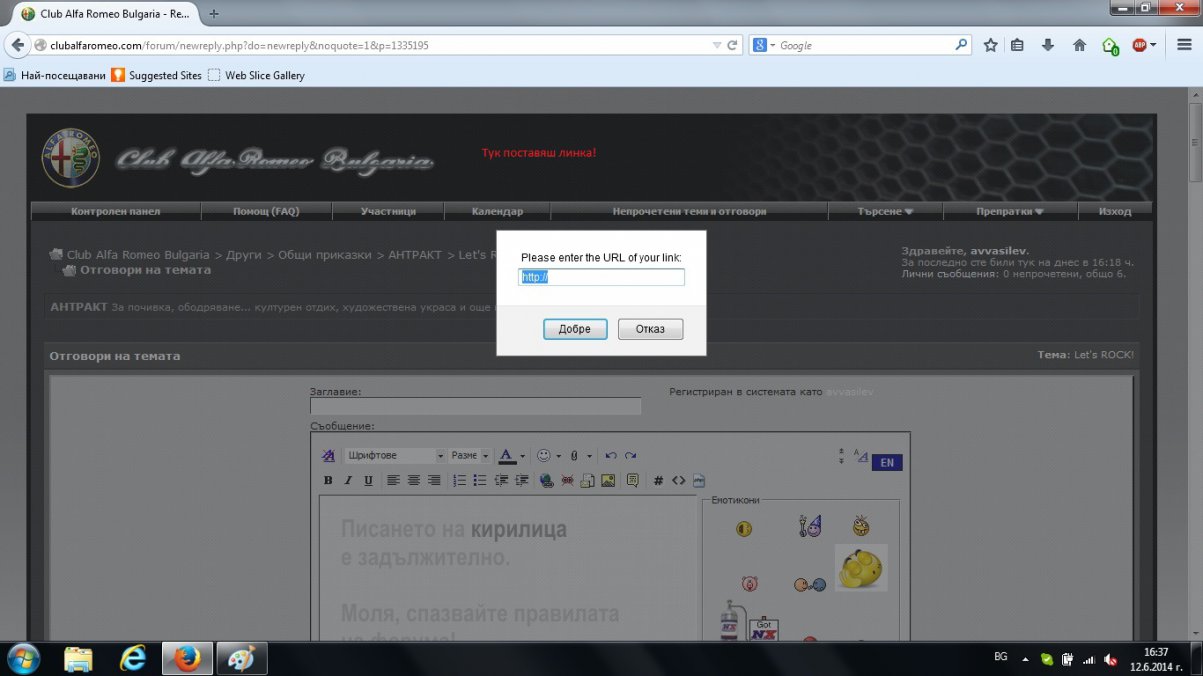This screenshot has width=1203, height=676.
Task: Open the Шрифтове font dropdown
Action: [x=394, y=456]
